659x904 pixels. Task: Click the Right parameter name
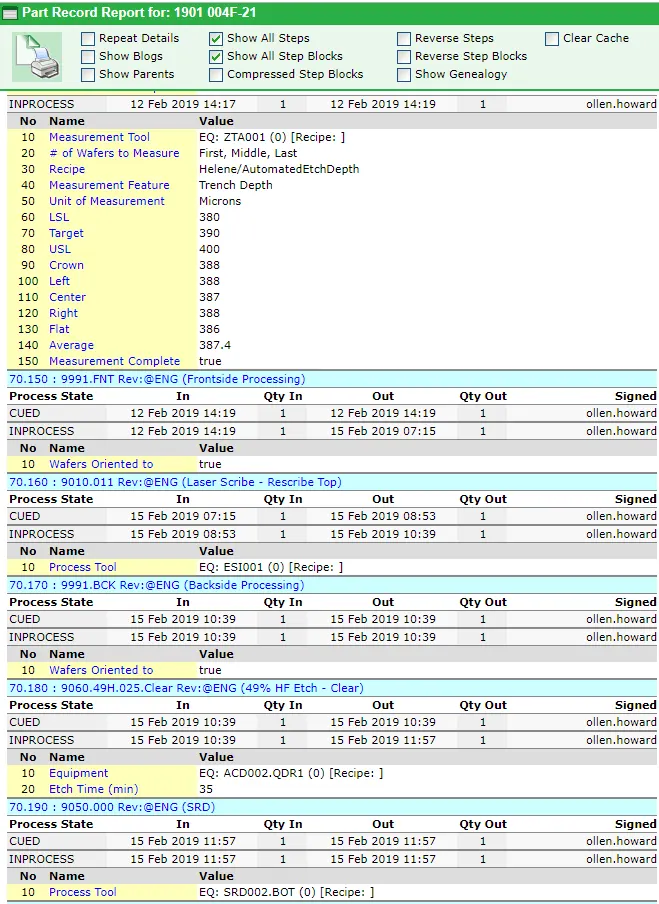63,313
